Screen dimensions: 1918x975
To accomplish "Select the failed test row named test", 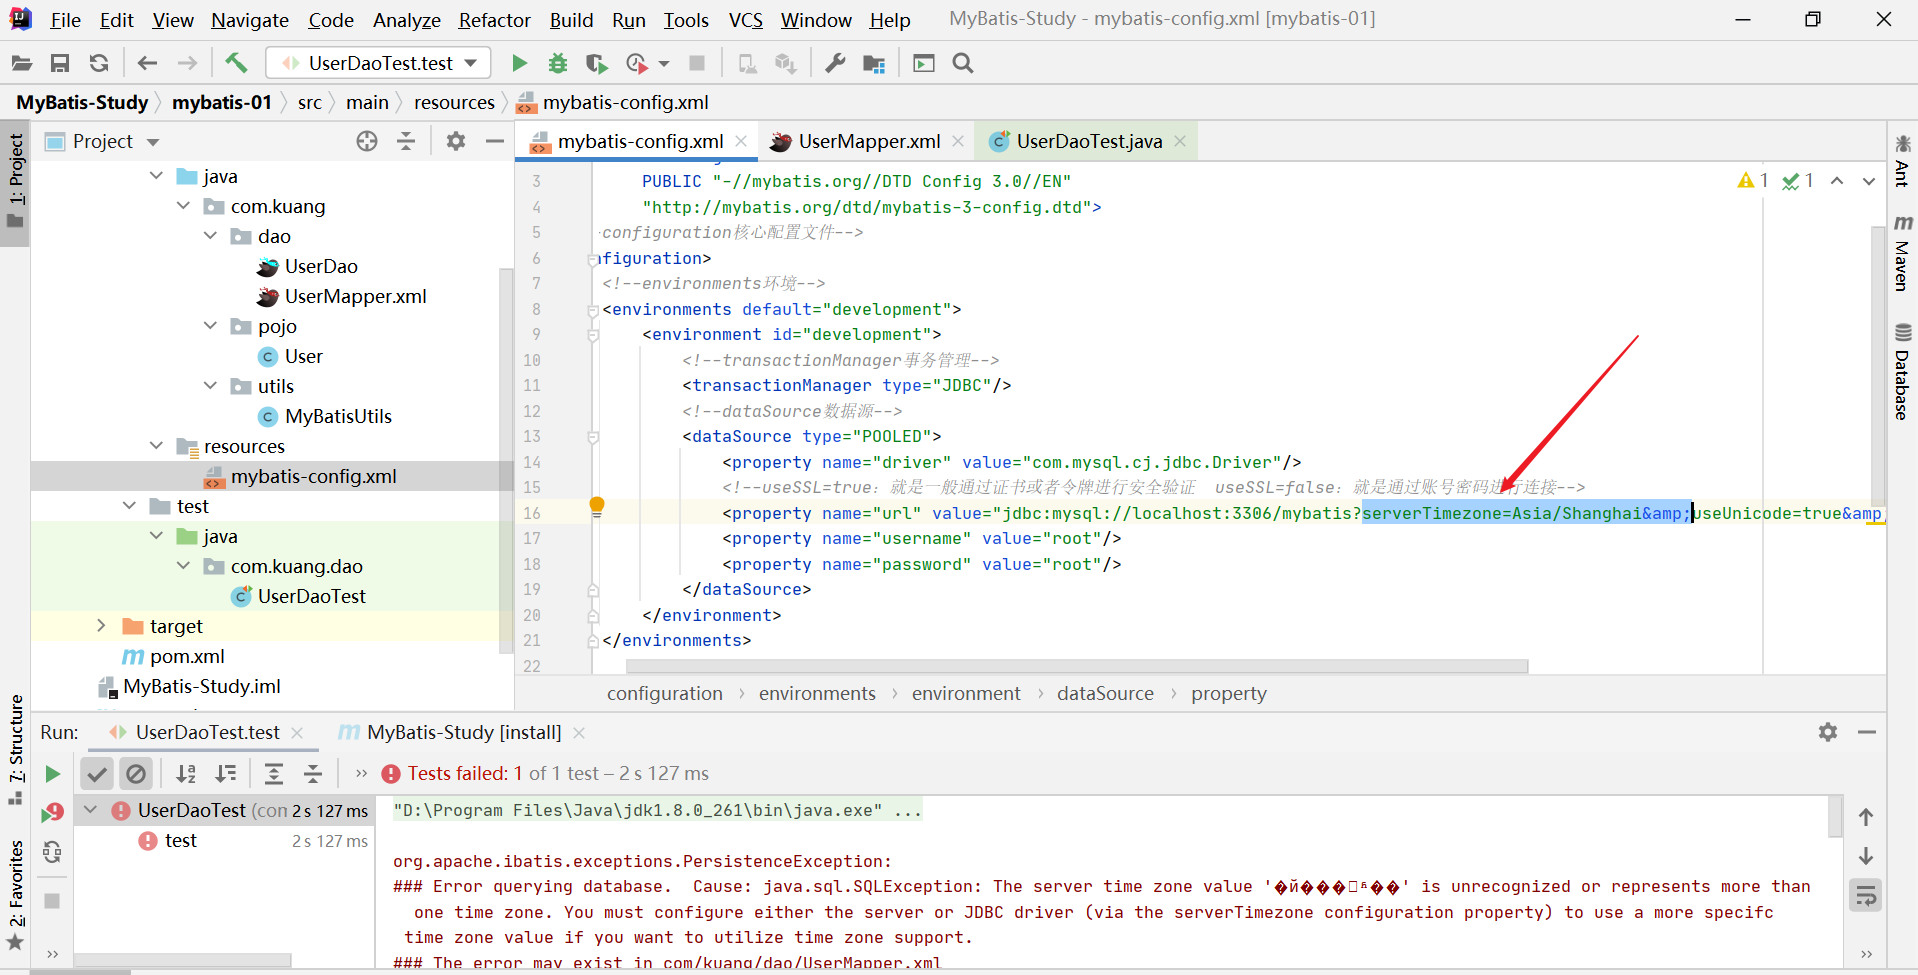I will click(224, 840).
